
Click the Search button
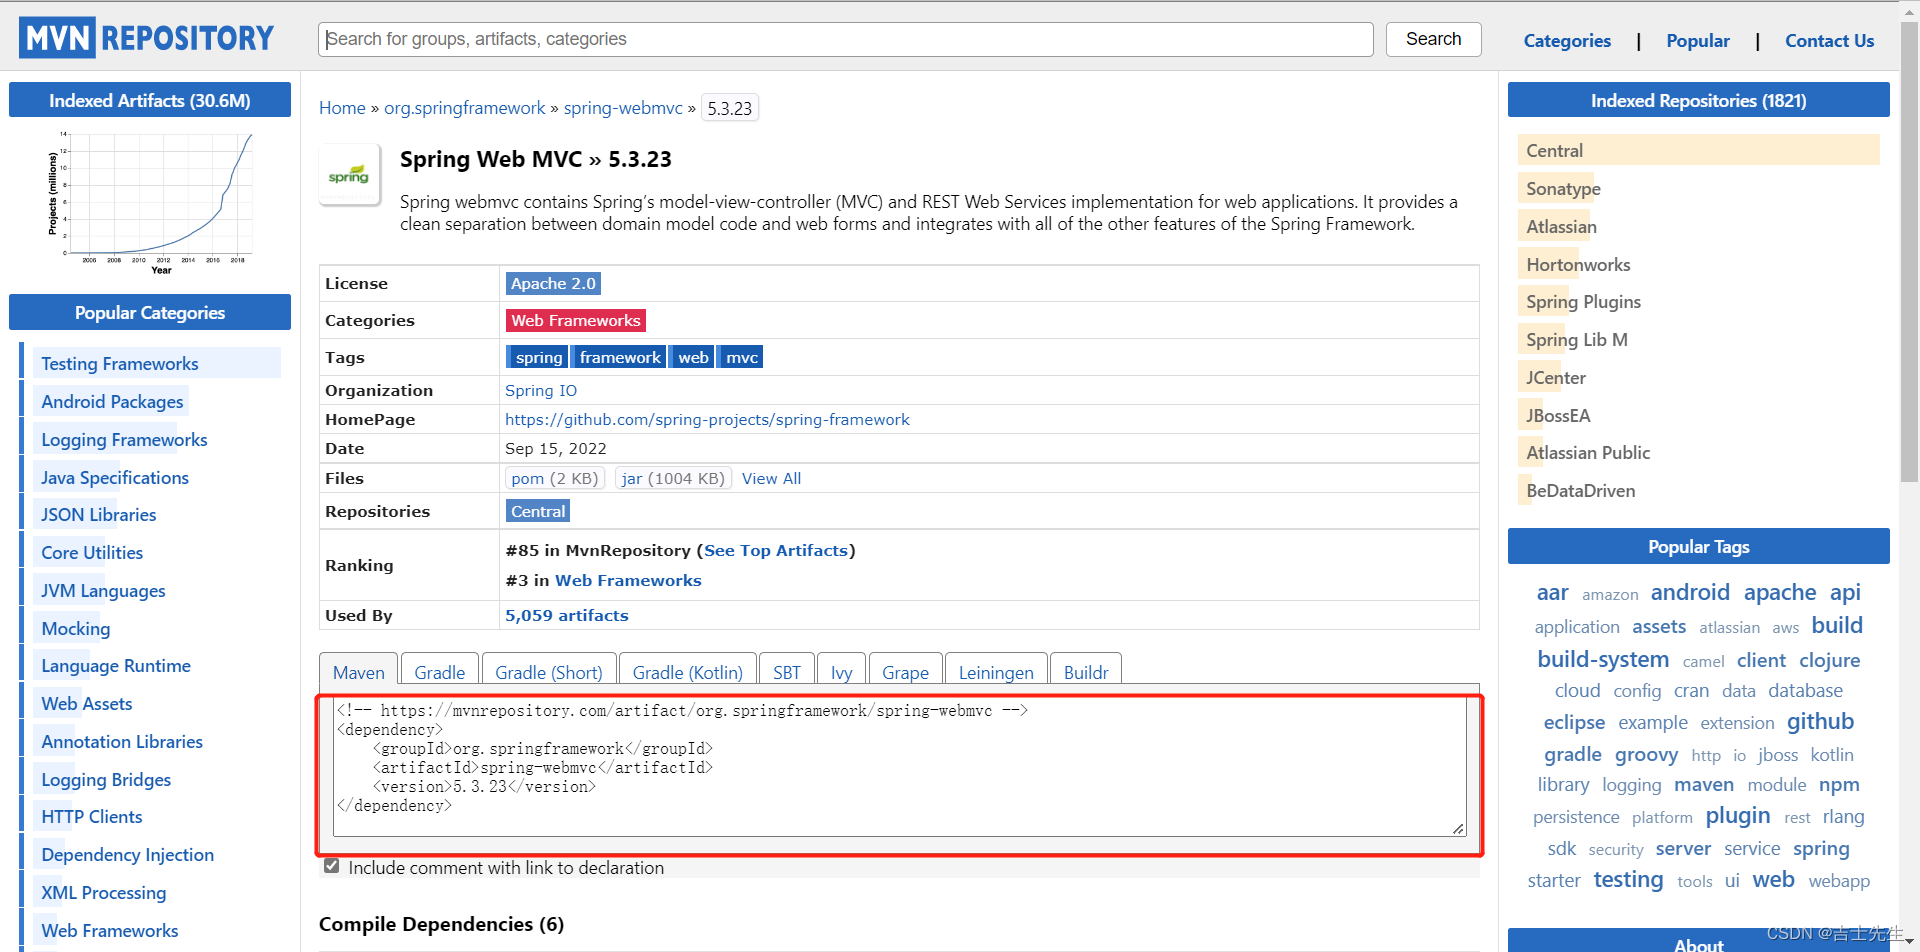[x=1433, y=39]
